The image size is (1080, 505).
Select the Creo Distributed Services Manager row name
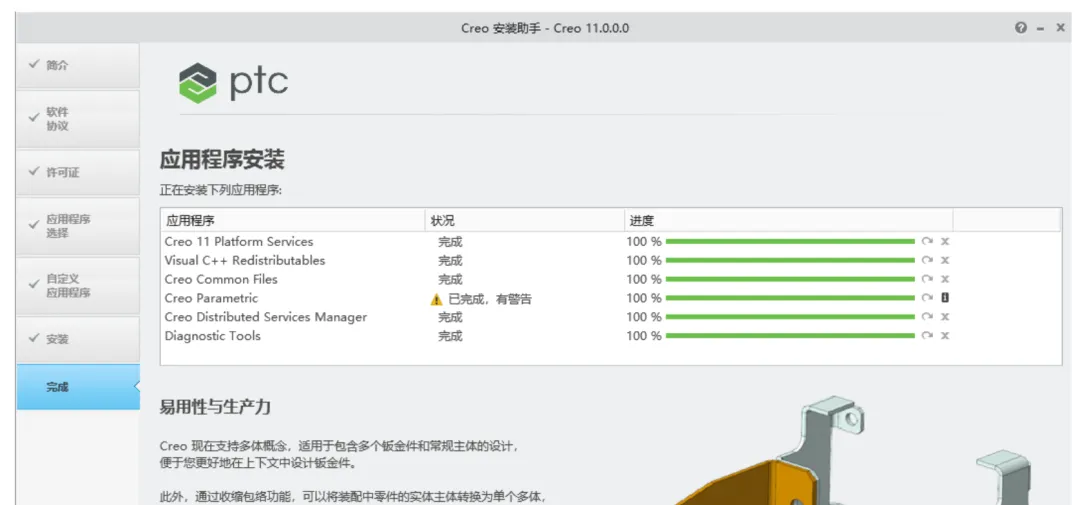click(x=266, y=317)
